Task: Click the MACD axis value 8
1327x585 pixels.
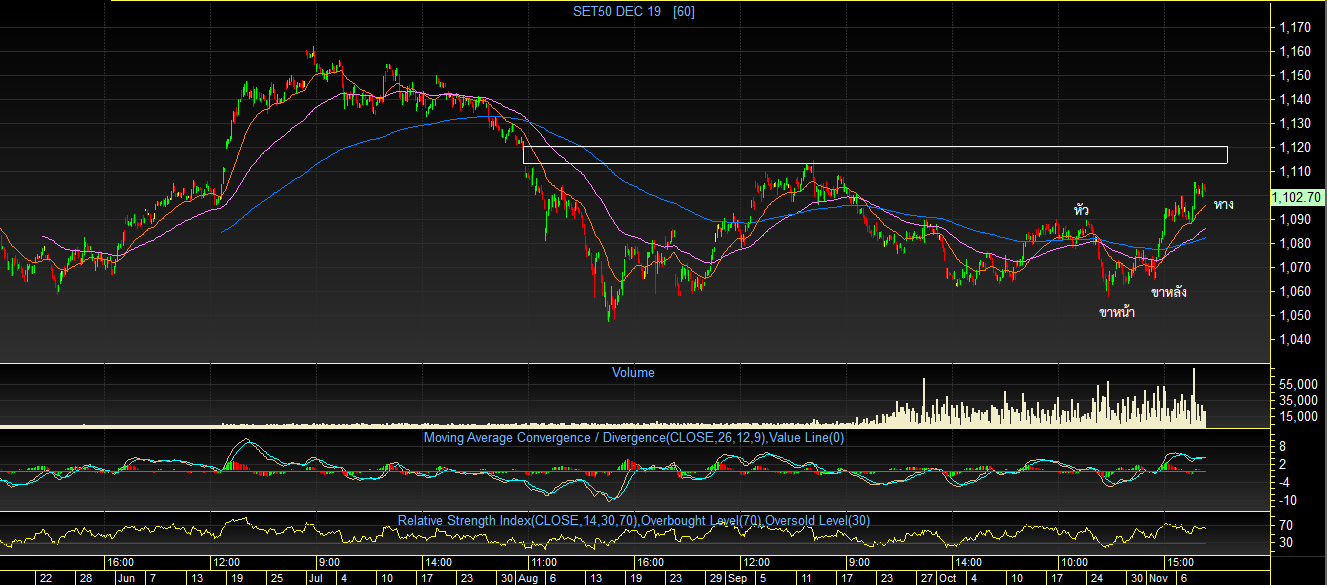Action: coord(1283,448)
